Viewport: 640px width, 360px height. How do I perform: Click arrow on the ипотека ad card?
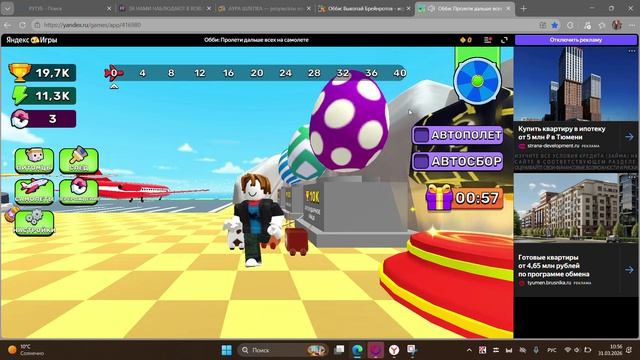(x=629, y=137)
